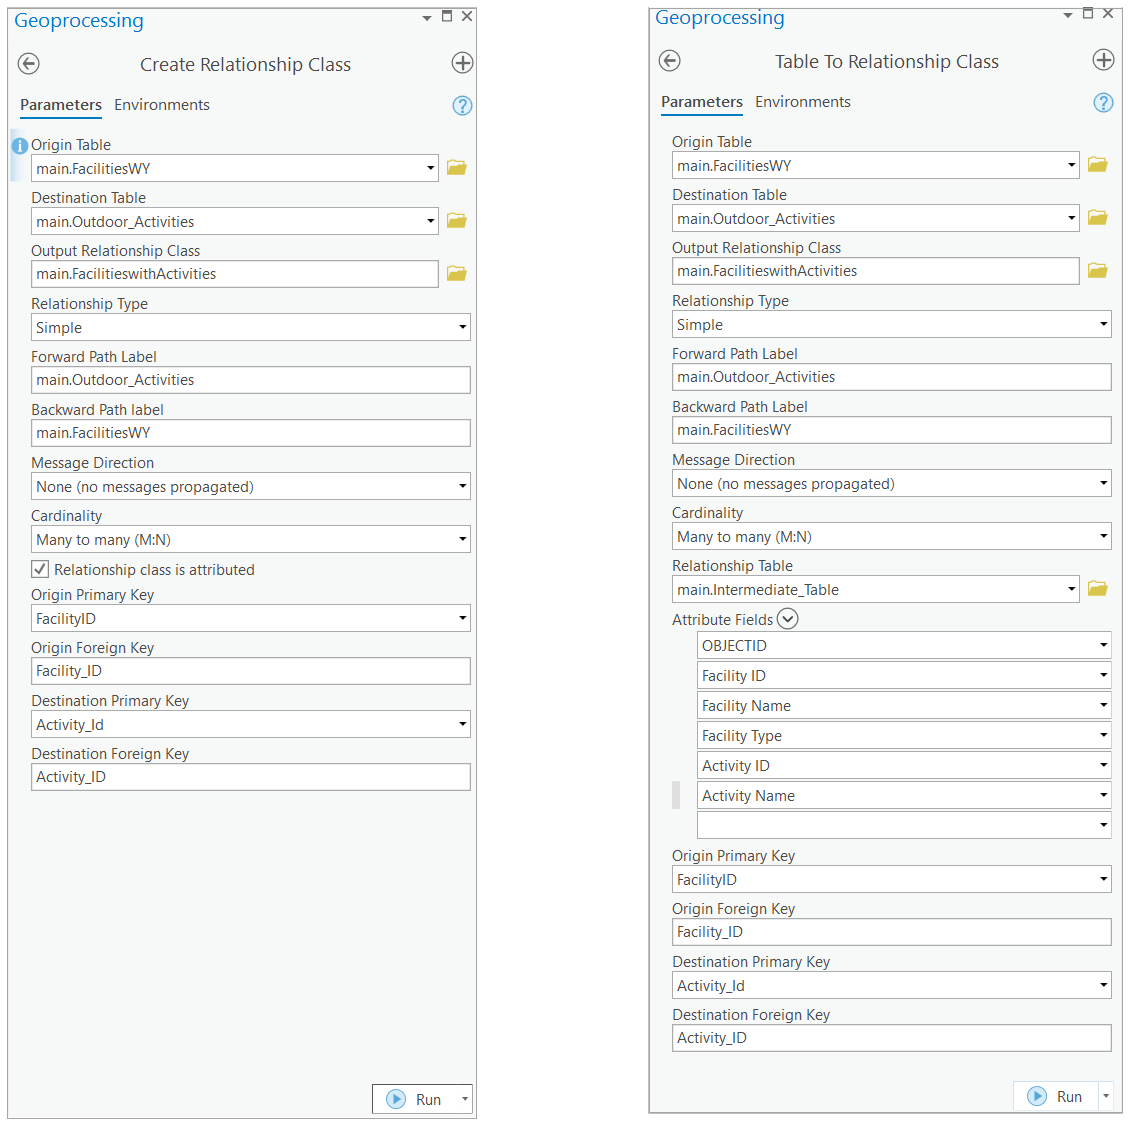Open the Output Relationship Class browse folder
Viewport: 1136px width, 1128px height.
pos(457,273)
